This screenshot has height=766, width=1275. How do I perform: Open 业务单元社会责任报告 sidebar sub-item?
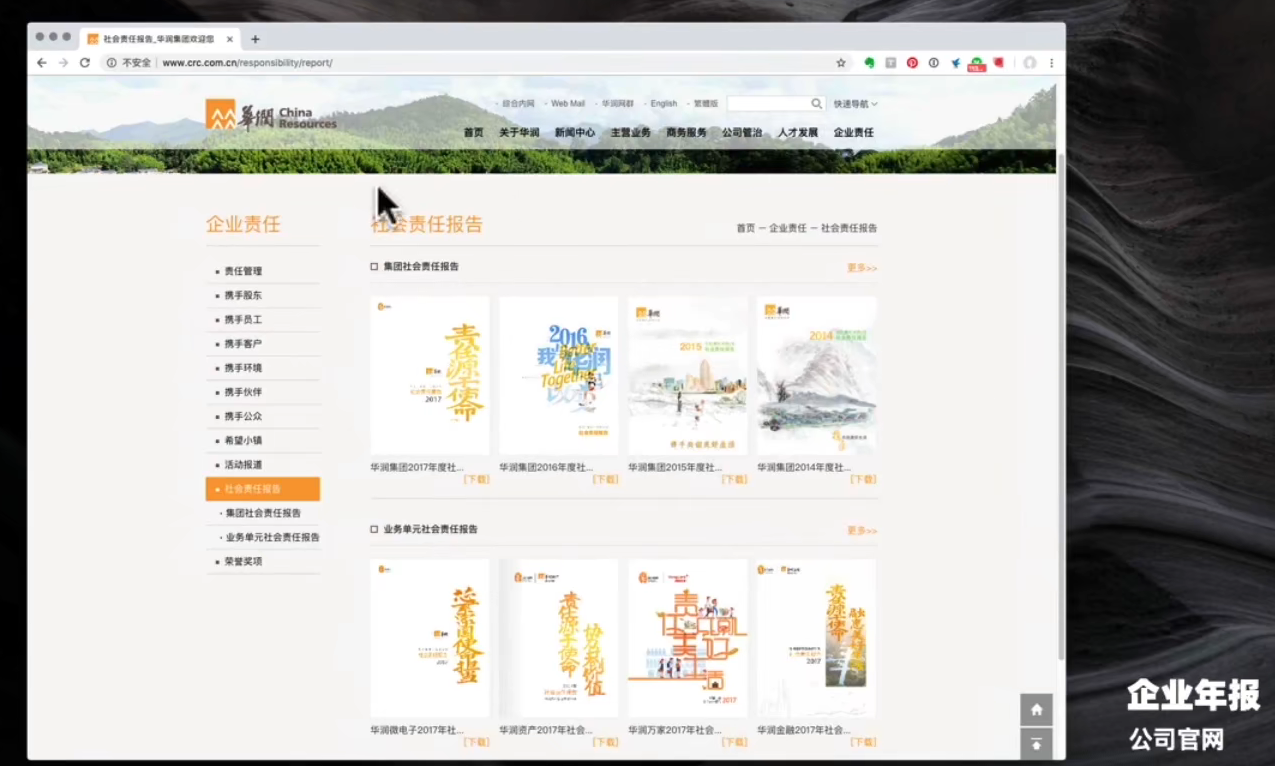(273, 537)
